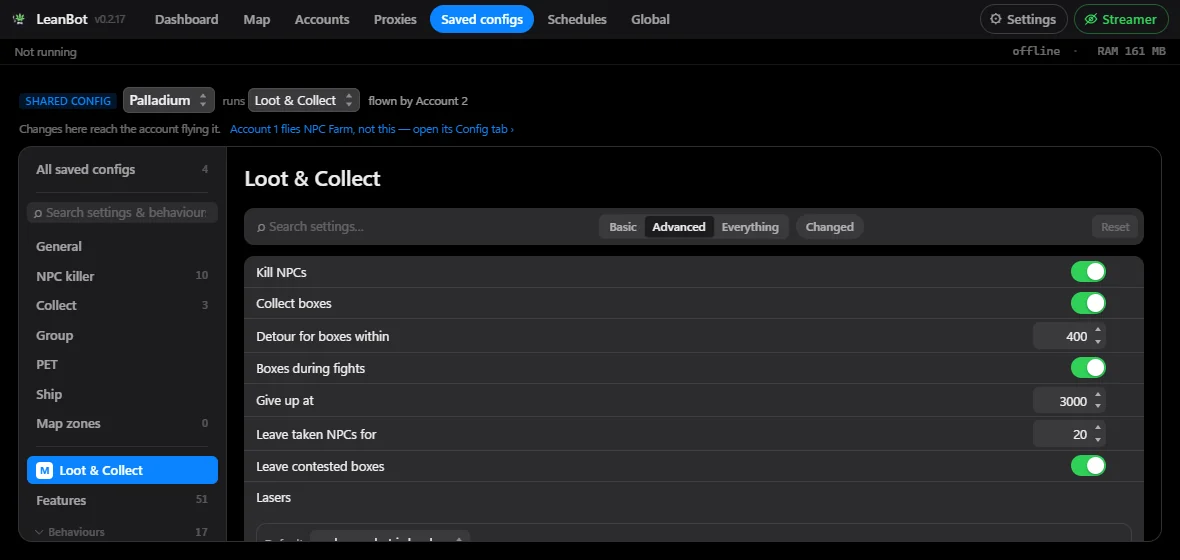Toggle Streamer mode button
This screenshot has height=560, width=1180.
pos(1121,20)
